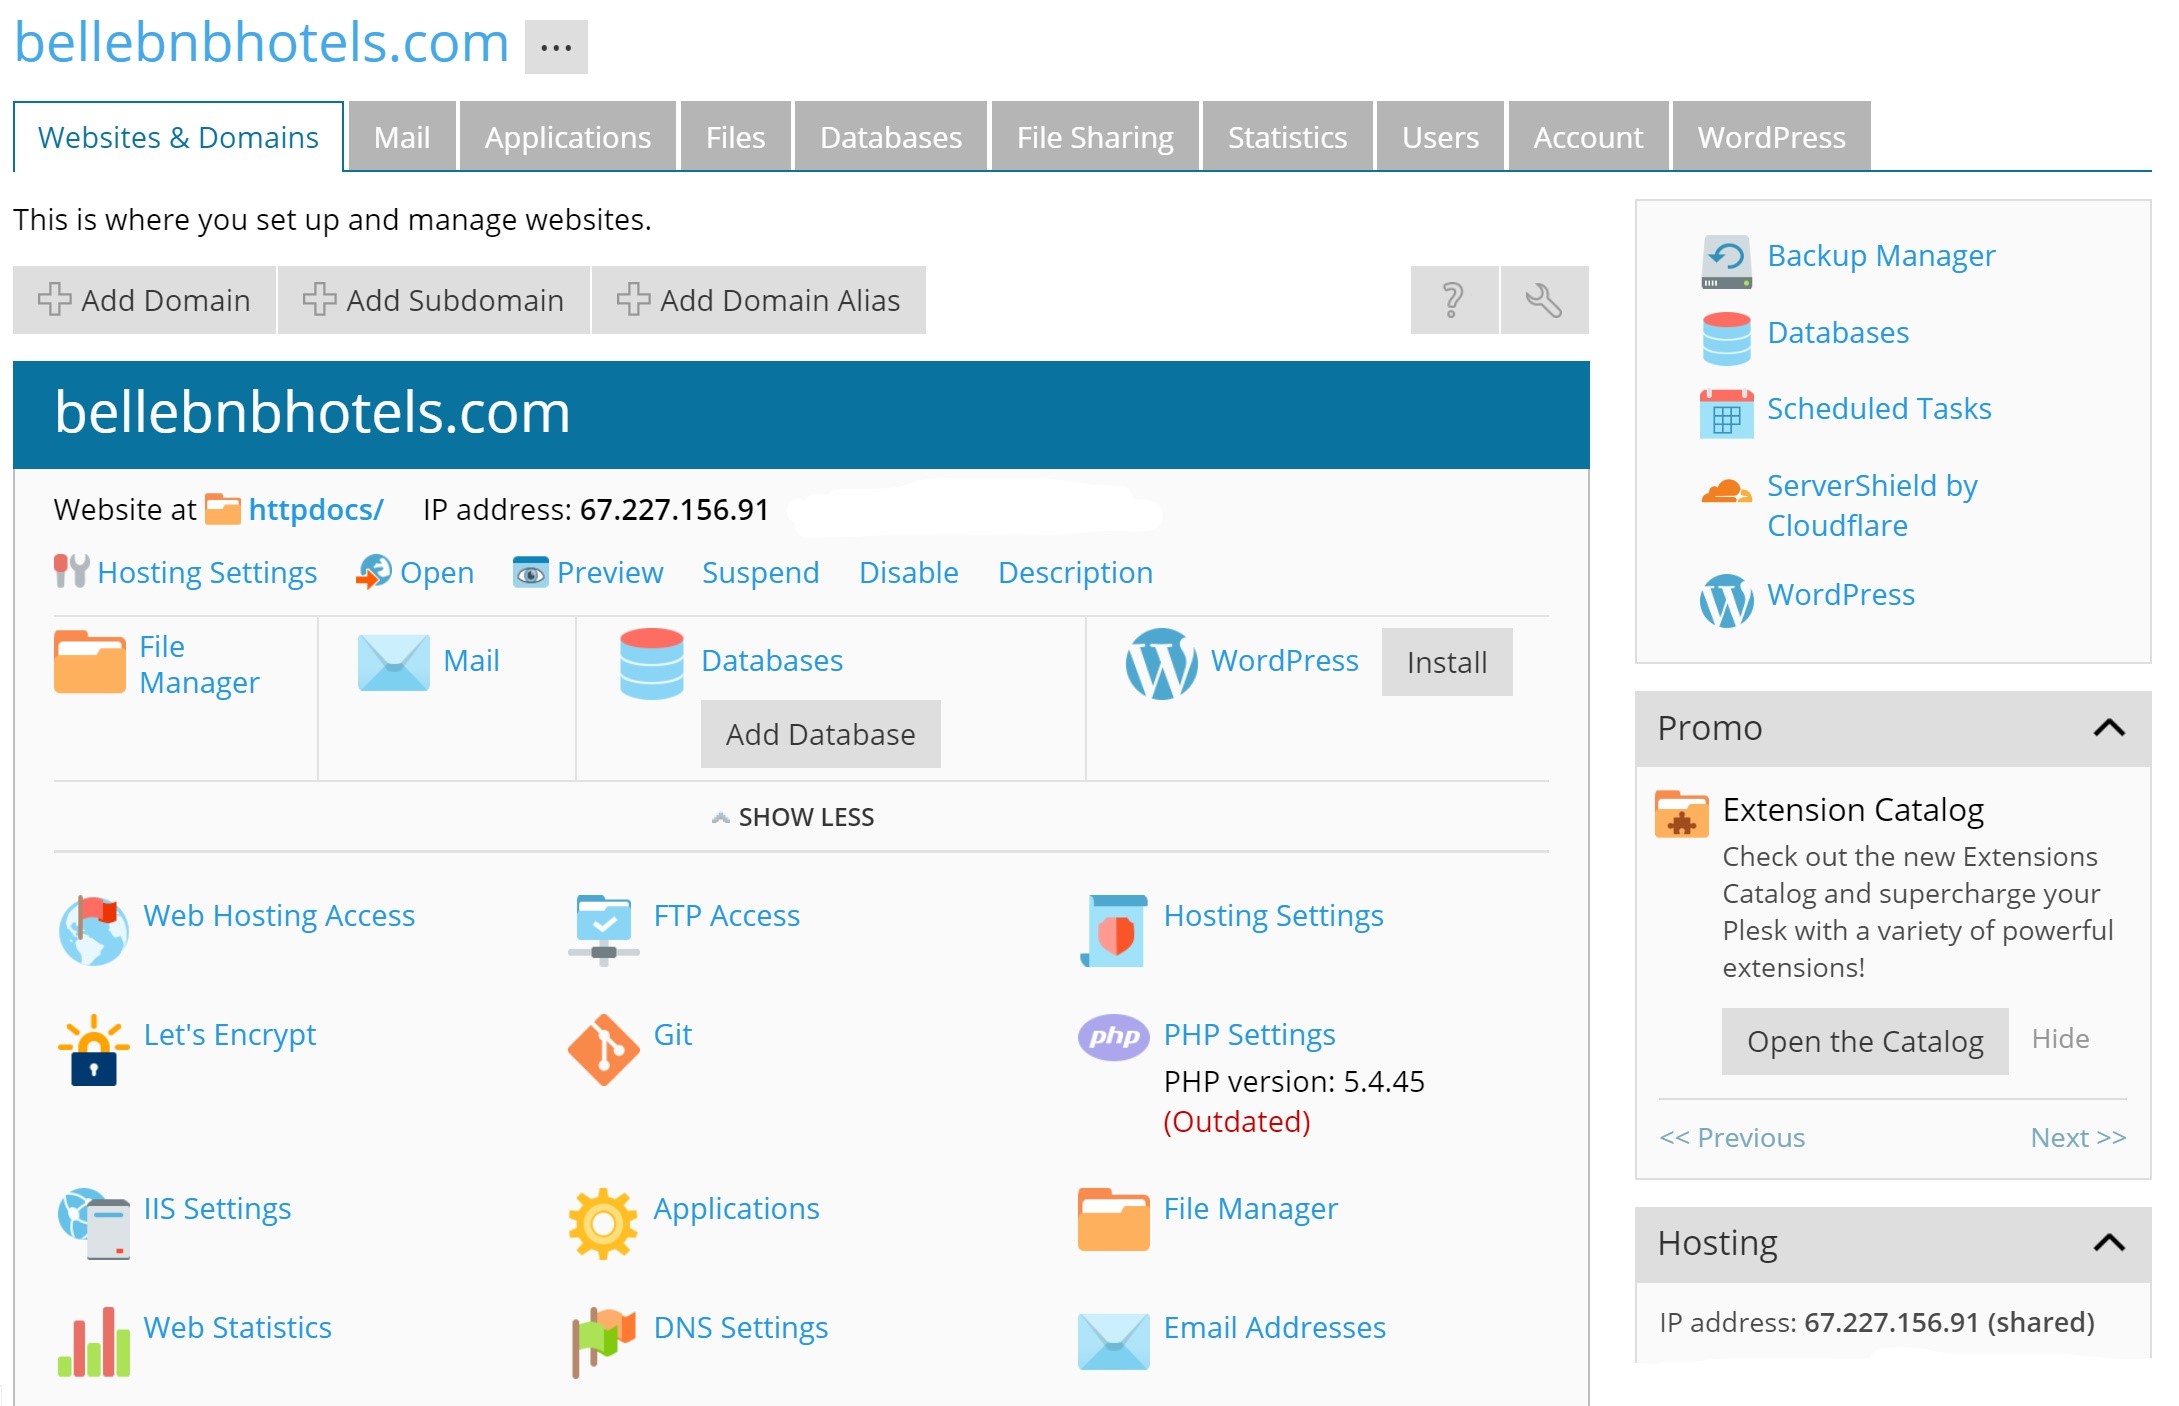Open Let's Encrypt settings

(230, 1034)
